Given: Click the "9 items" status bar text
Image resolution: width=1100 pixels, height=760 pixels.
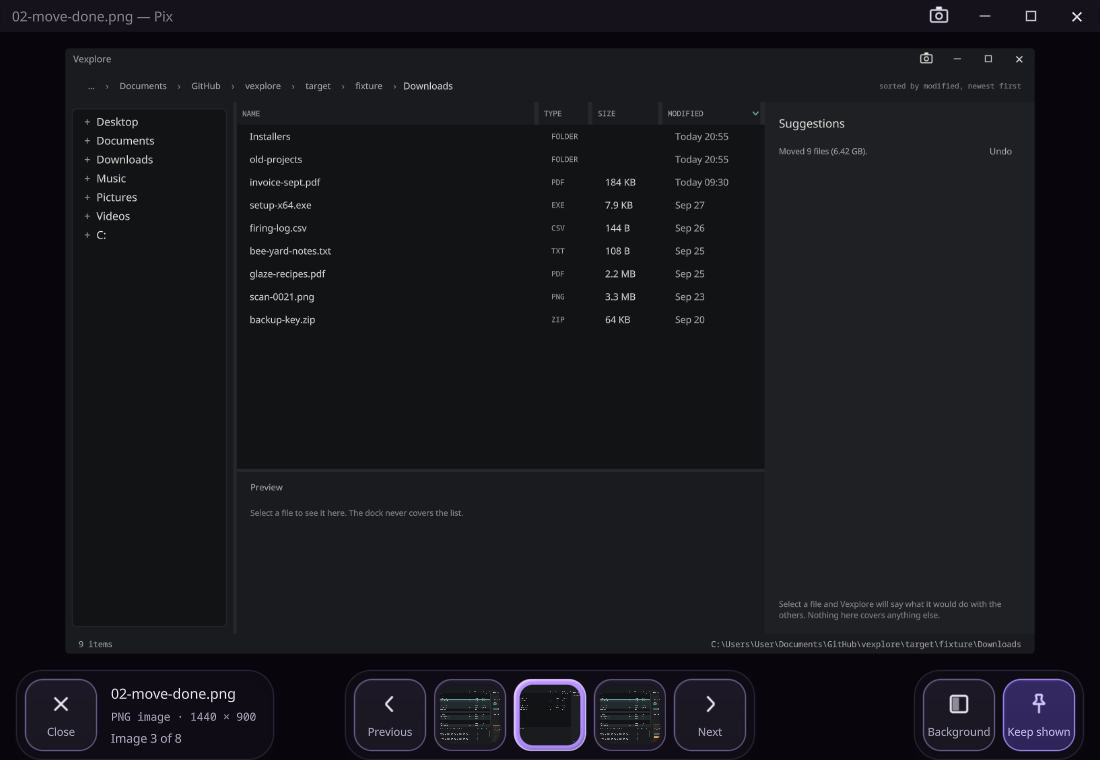Looking at the screenshot, I should (95, 644).
